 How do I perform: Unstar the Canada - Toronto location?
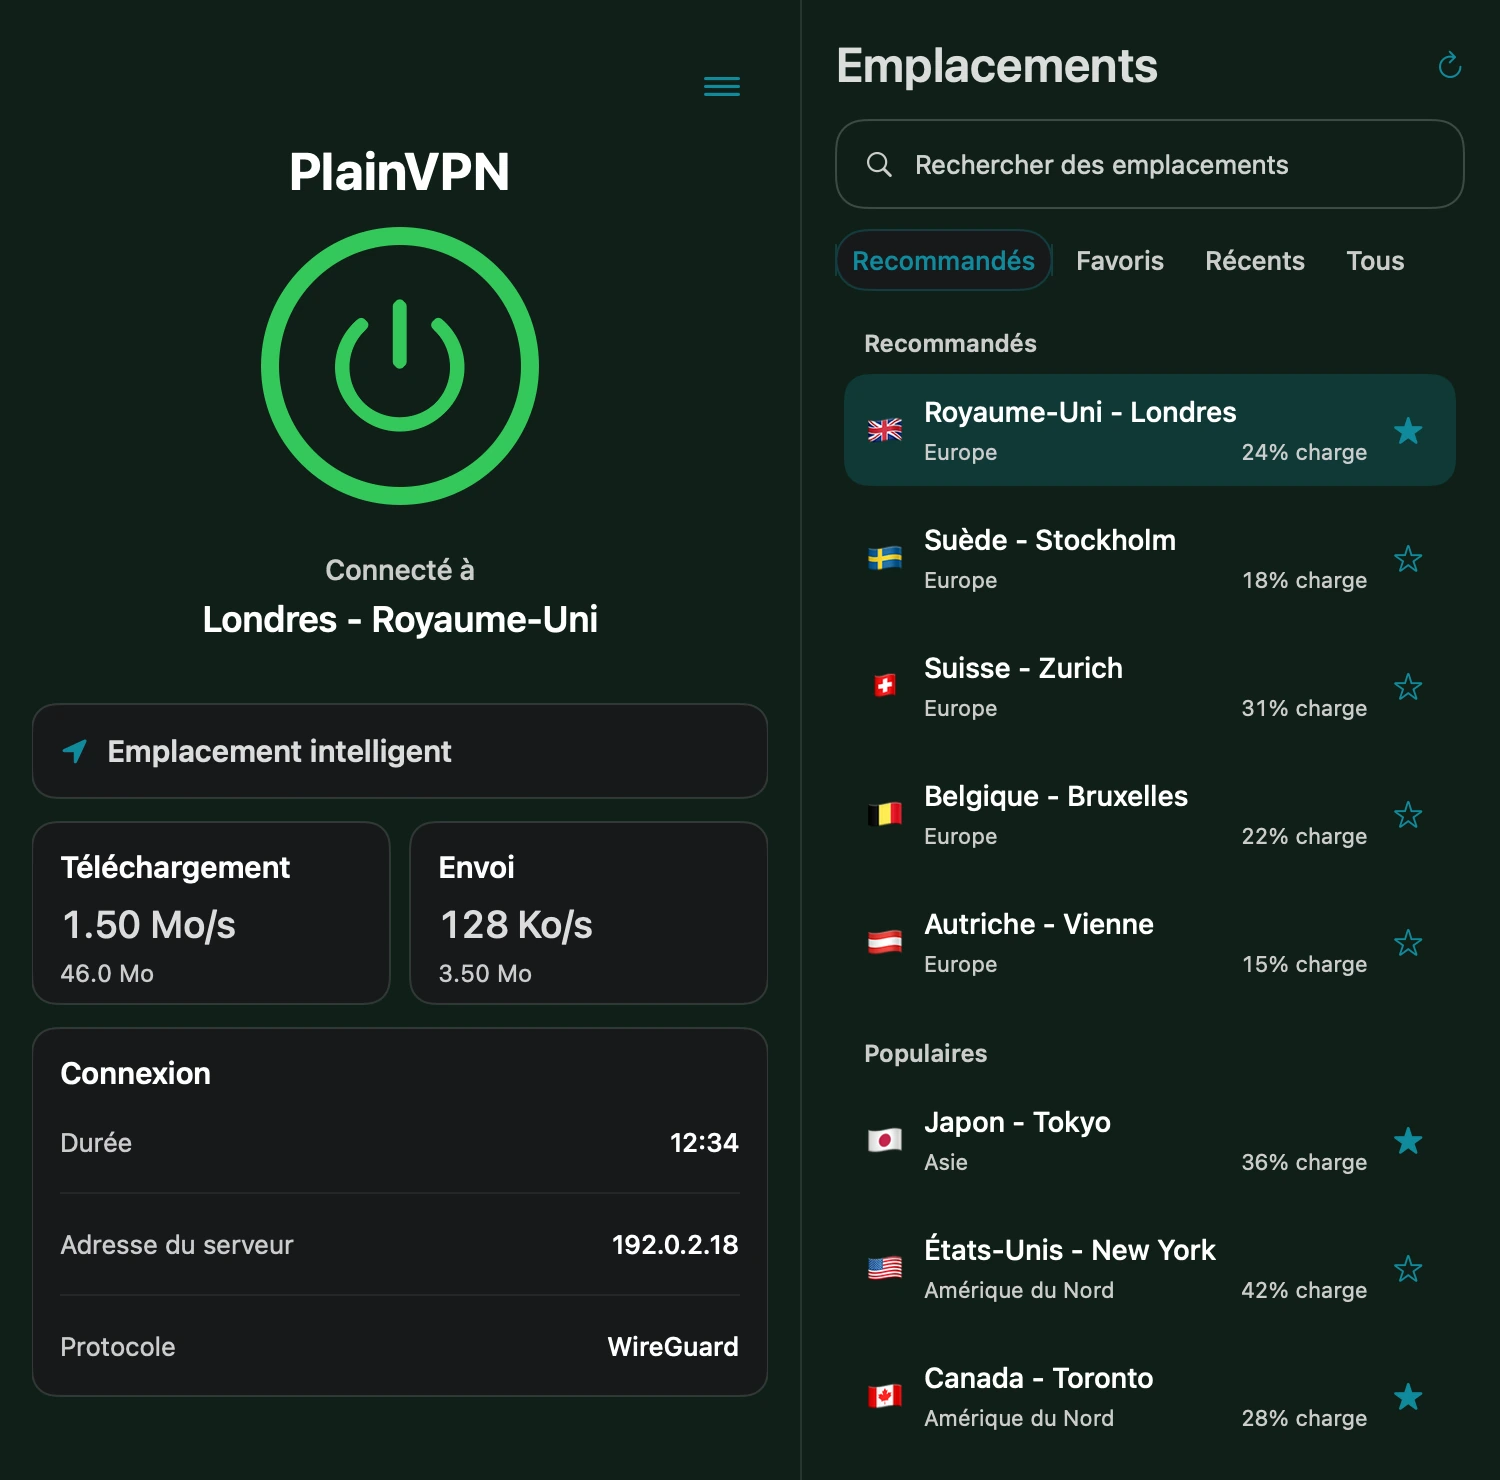(1408, 1397)
